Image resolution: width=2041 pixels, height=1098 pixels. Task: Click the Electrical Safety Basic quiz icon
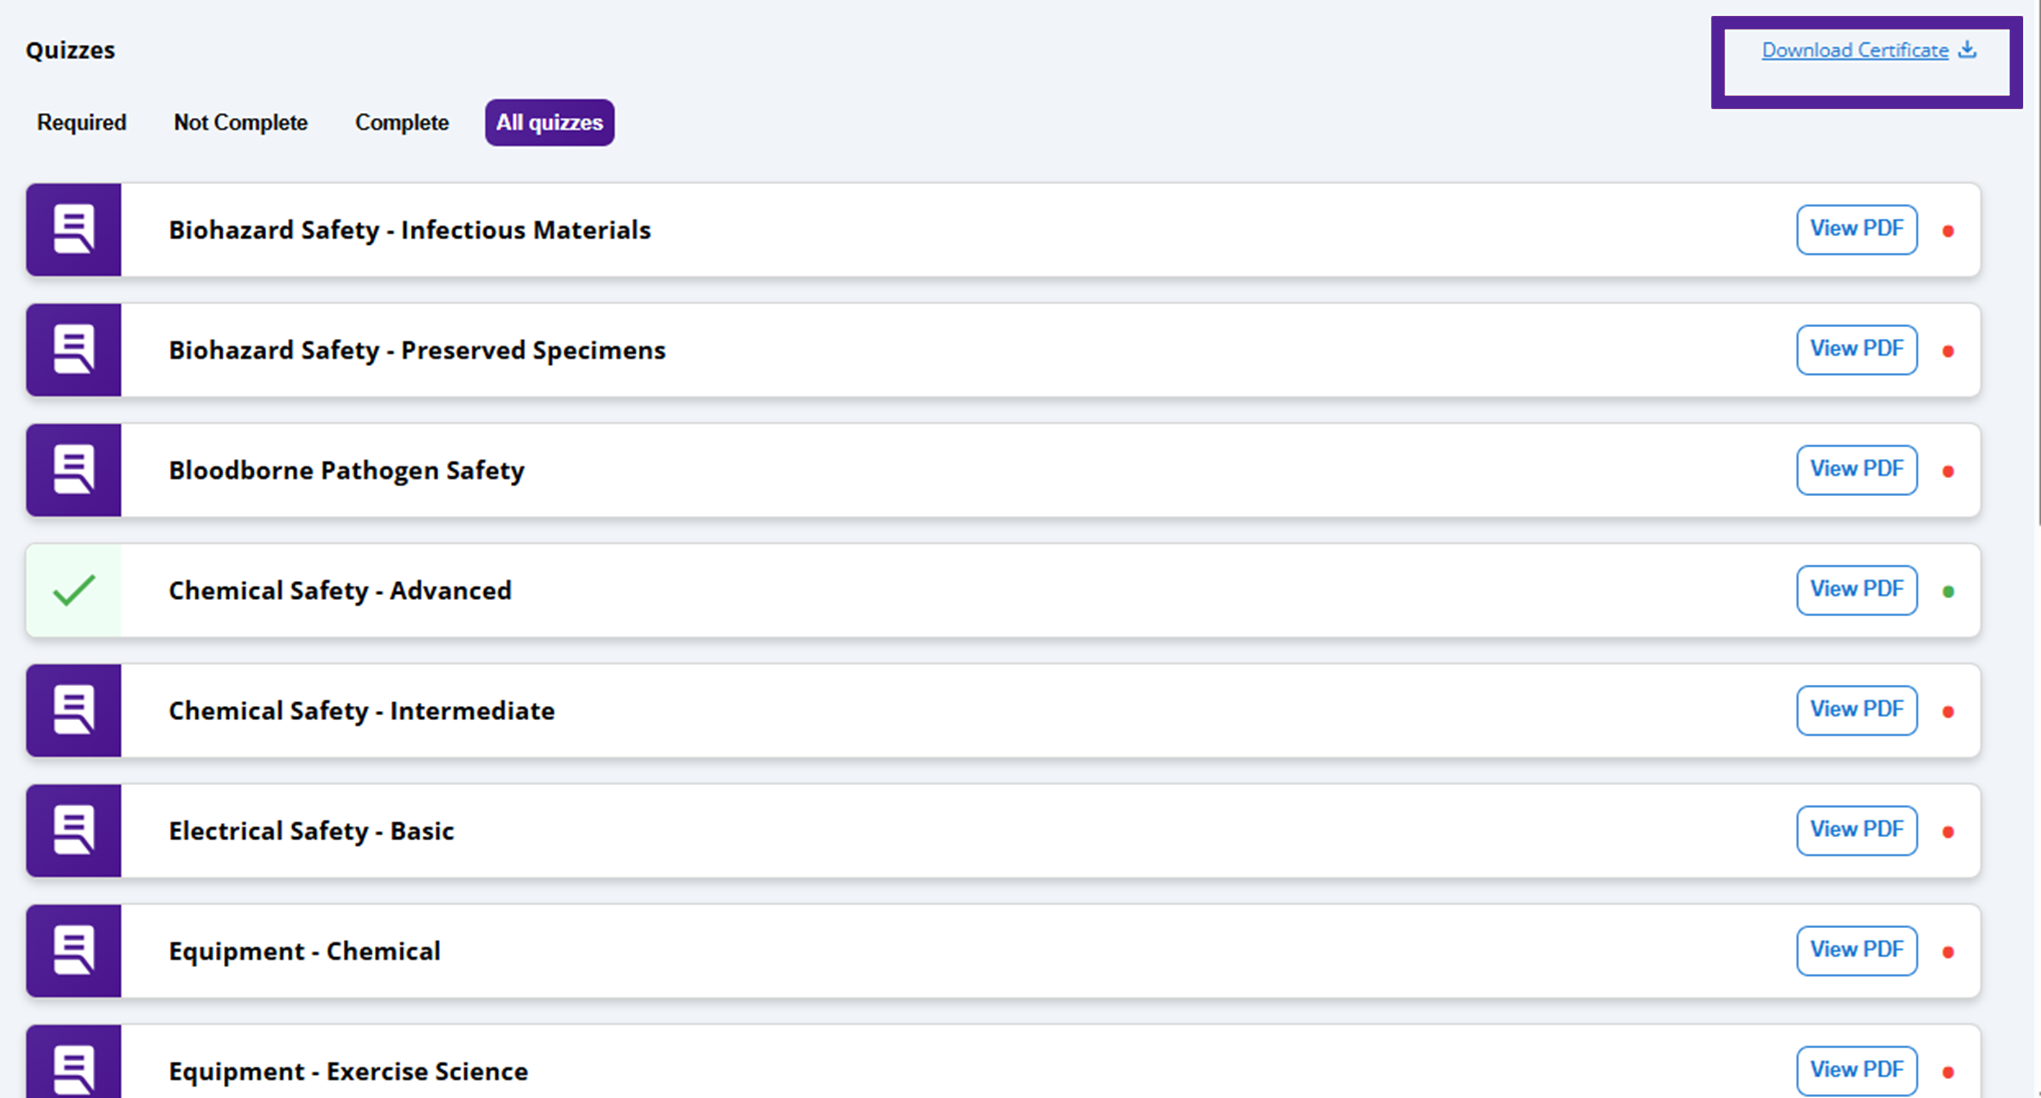(73, 830)
